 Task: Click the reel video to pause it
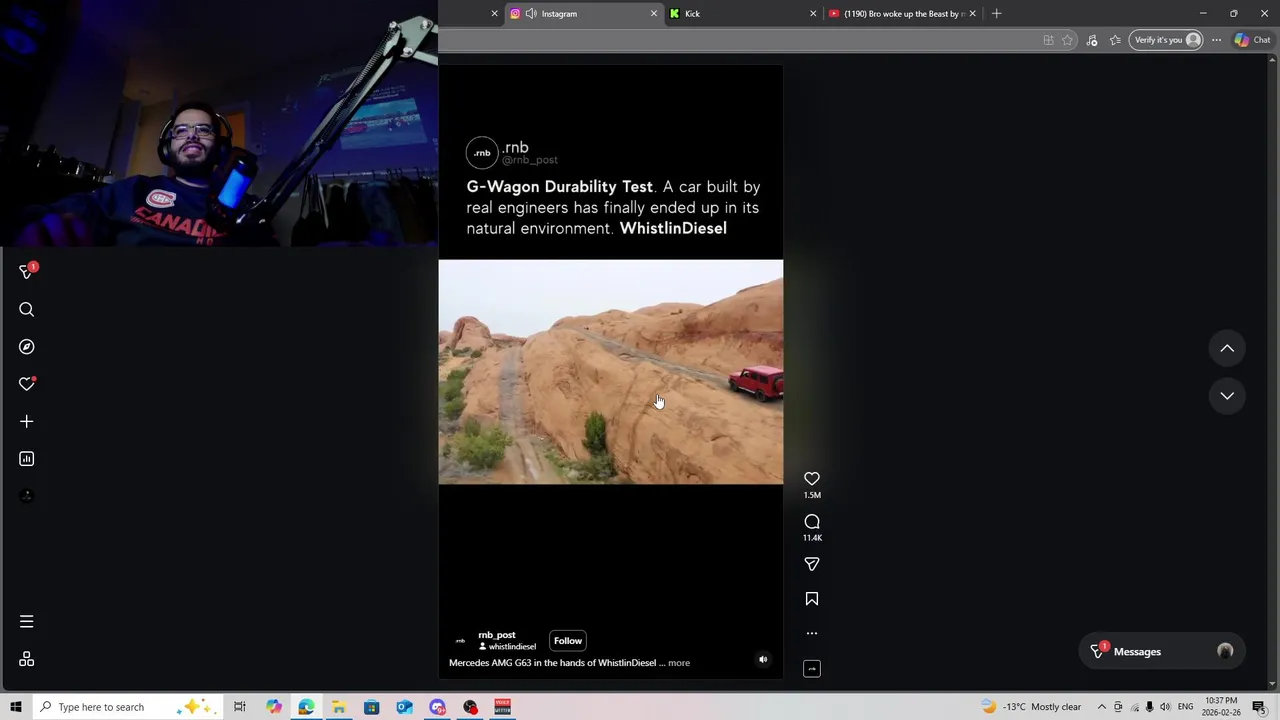[611, 372]
